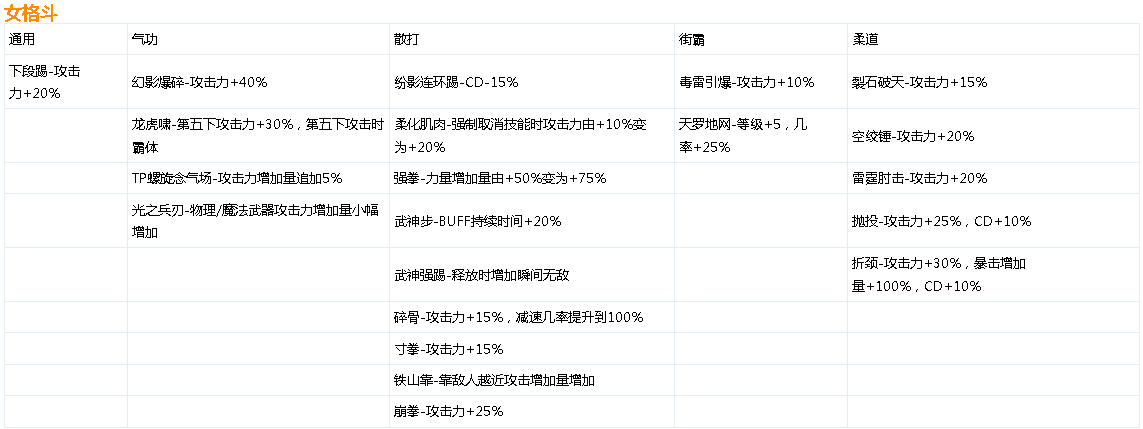The image size is (1143, 429).
Task: Click the 崩拳 attack +25% cell
Action: click(x=531, y=411)
